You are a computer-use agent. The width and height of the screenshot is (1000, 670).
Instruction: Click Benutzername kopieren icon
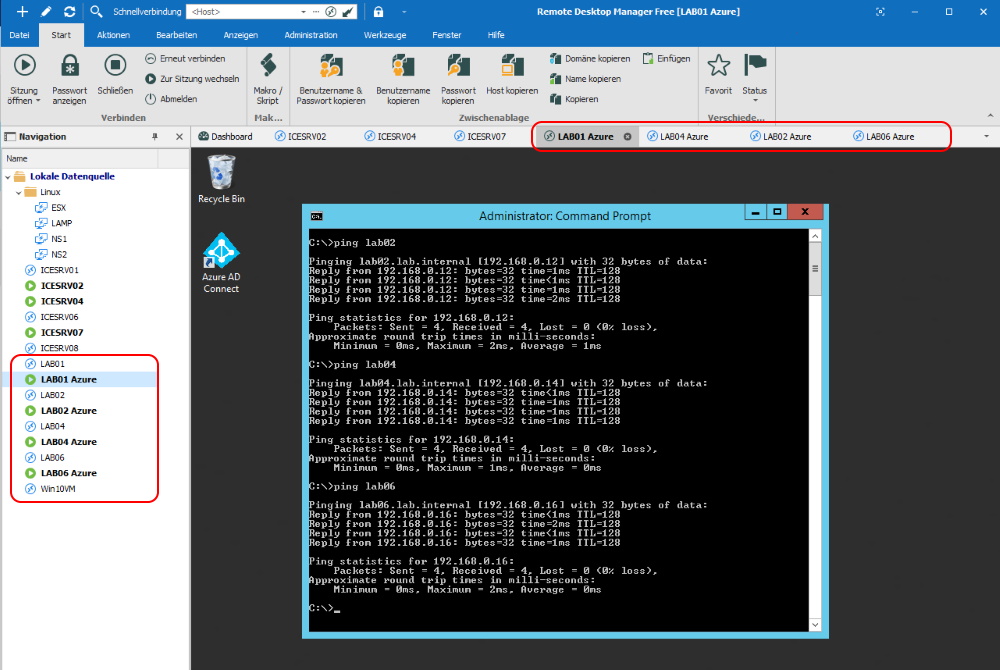[403, 66]
